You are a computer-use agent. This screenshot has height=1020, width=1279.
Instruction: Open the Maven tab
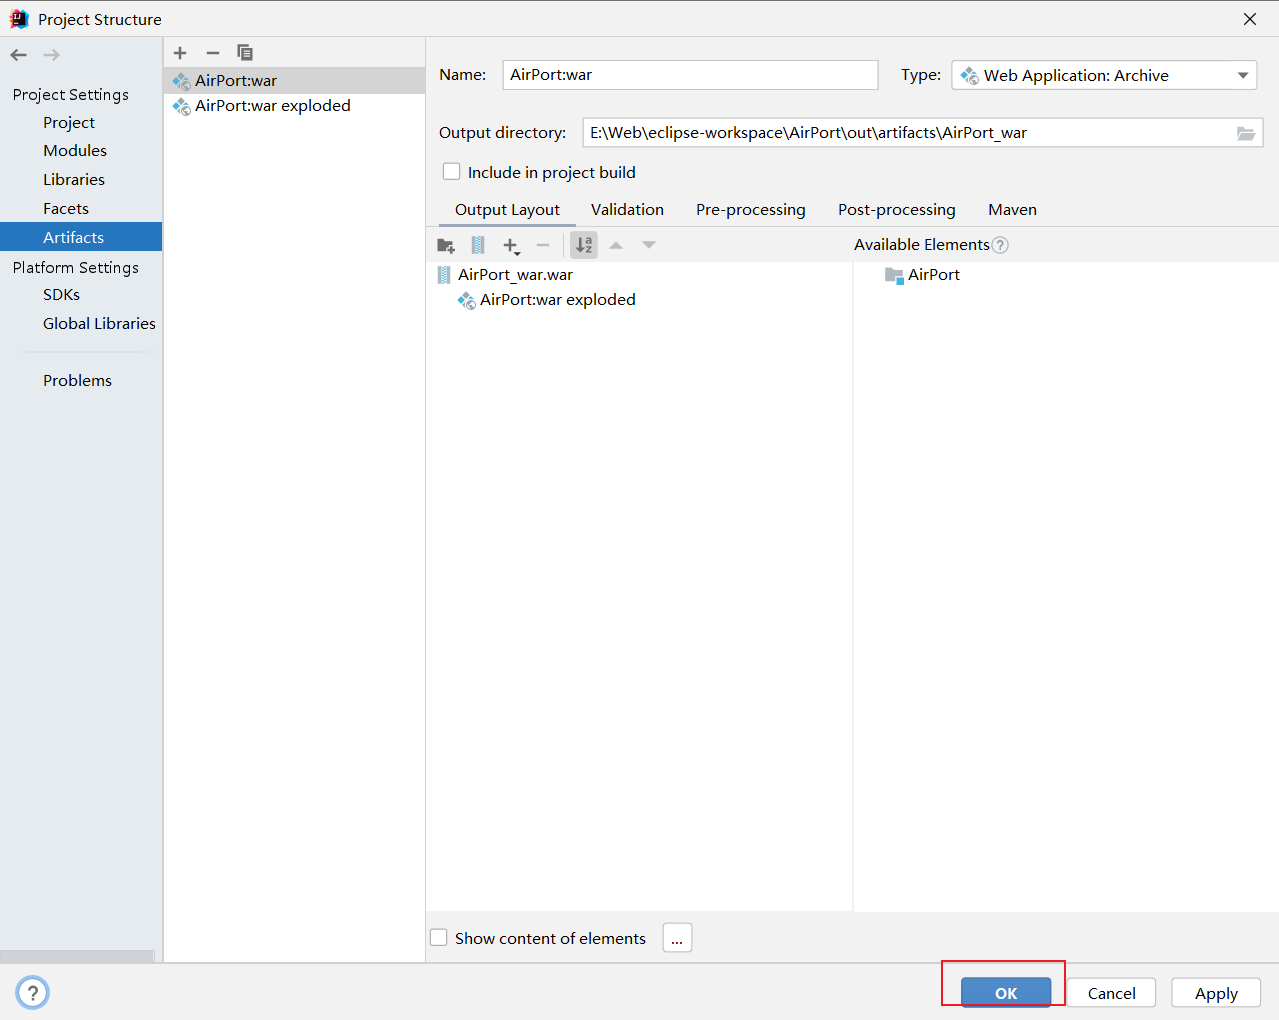coord(1012,209)
